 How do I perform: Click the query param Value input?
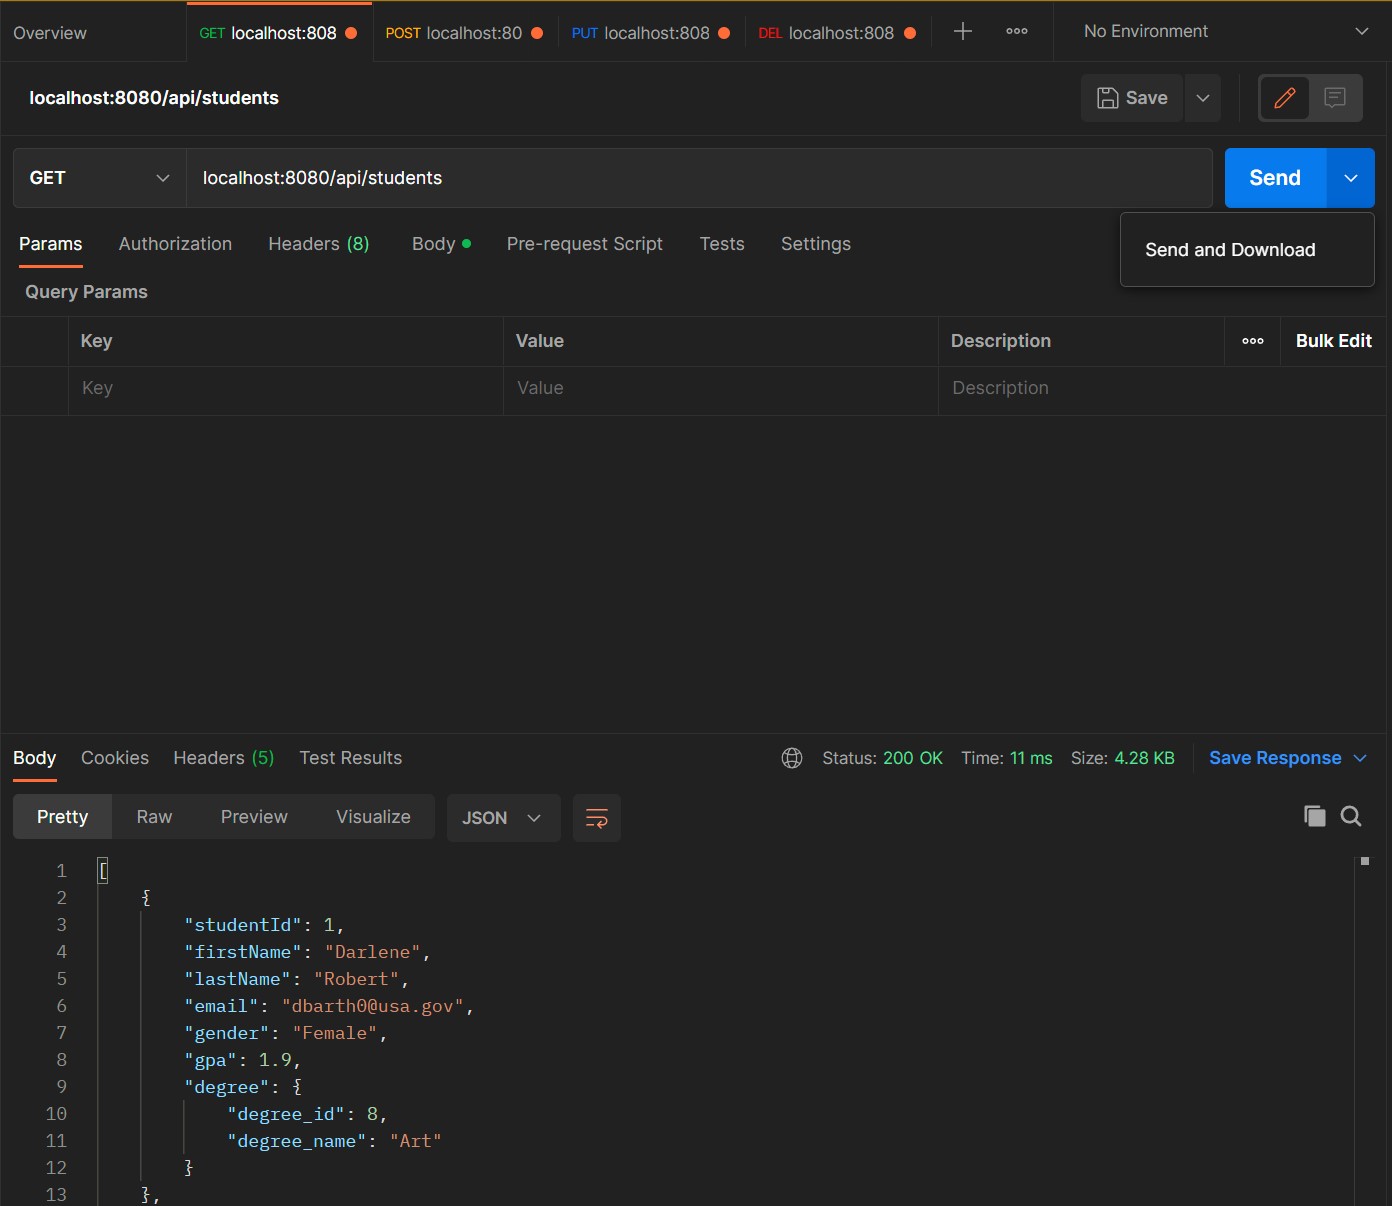pyautogui.click(x=721, y=388)
